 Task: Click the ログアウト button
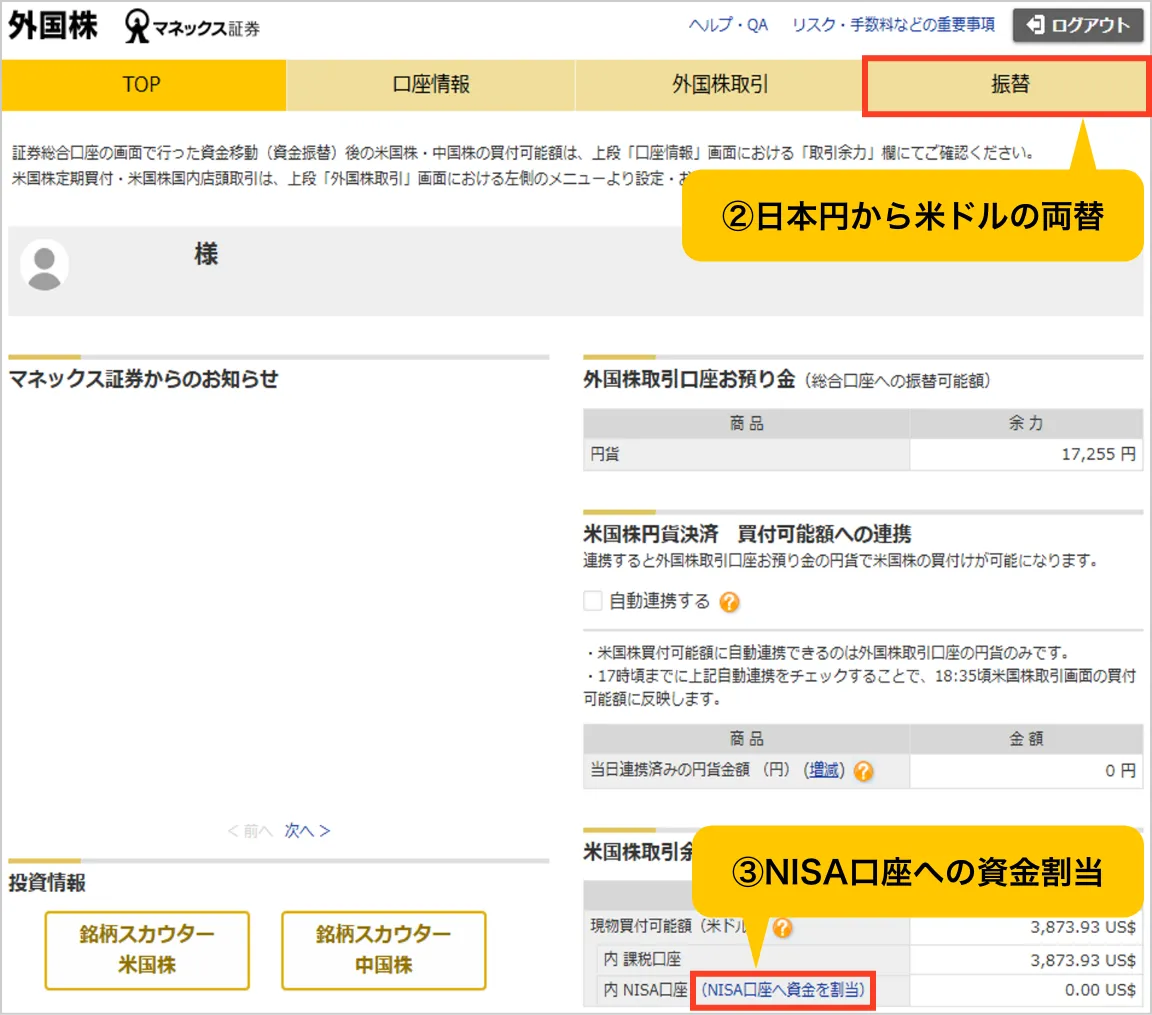1077,25
